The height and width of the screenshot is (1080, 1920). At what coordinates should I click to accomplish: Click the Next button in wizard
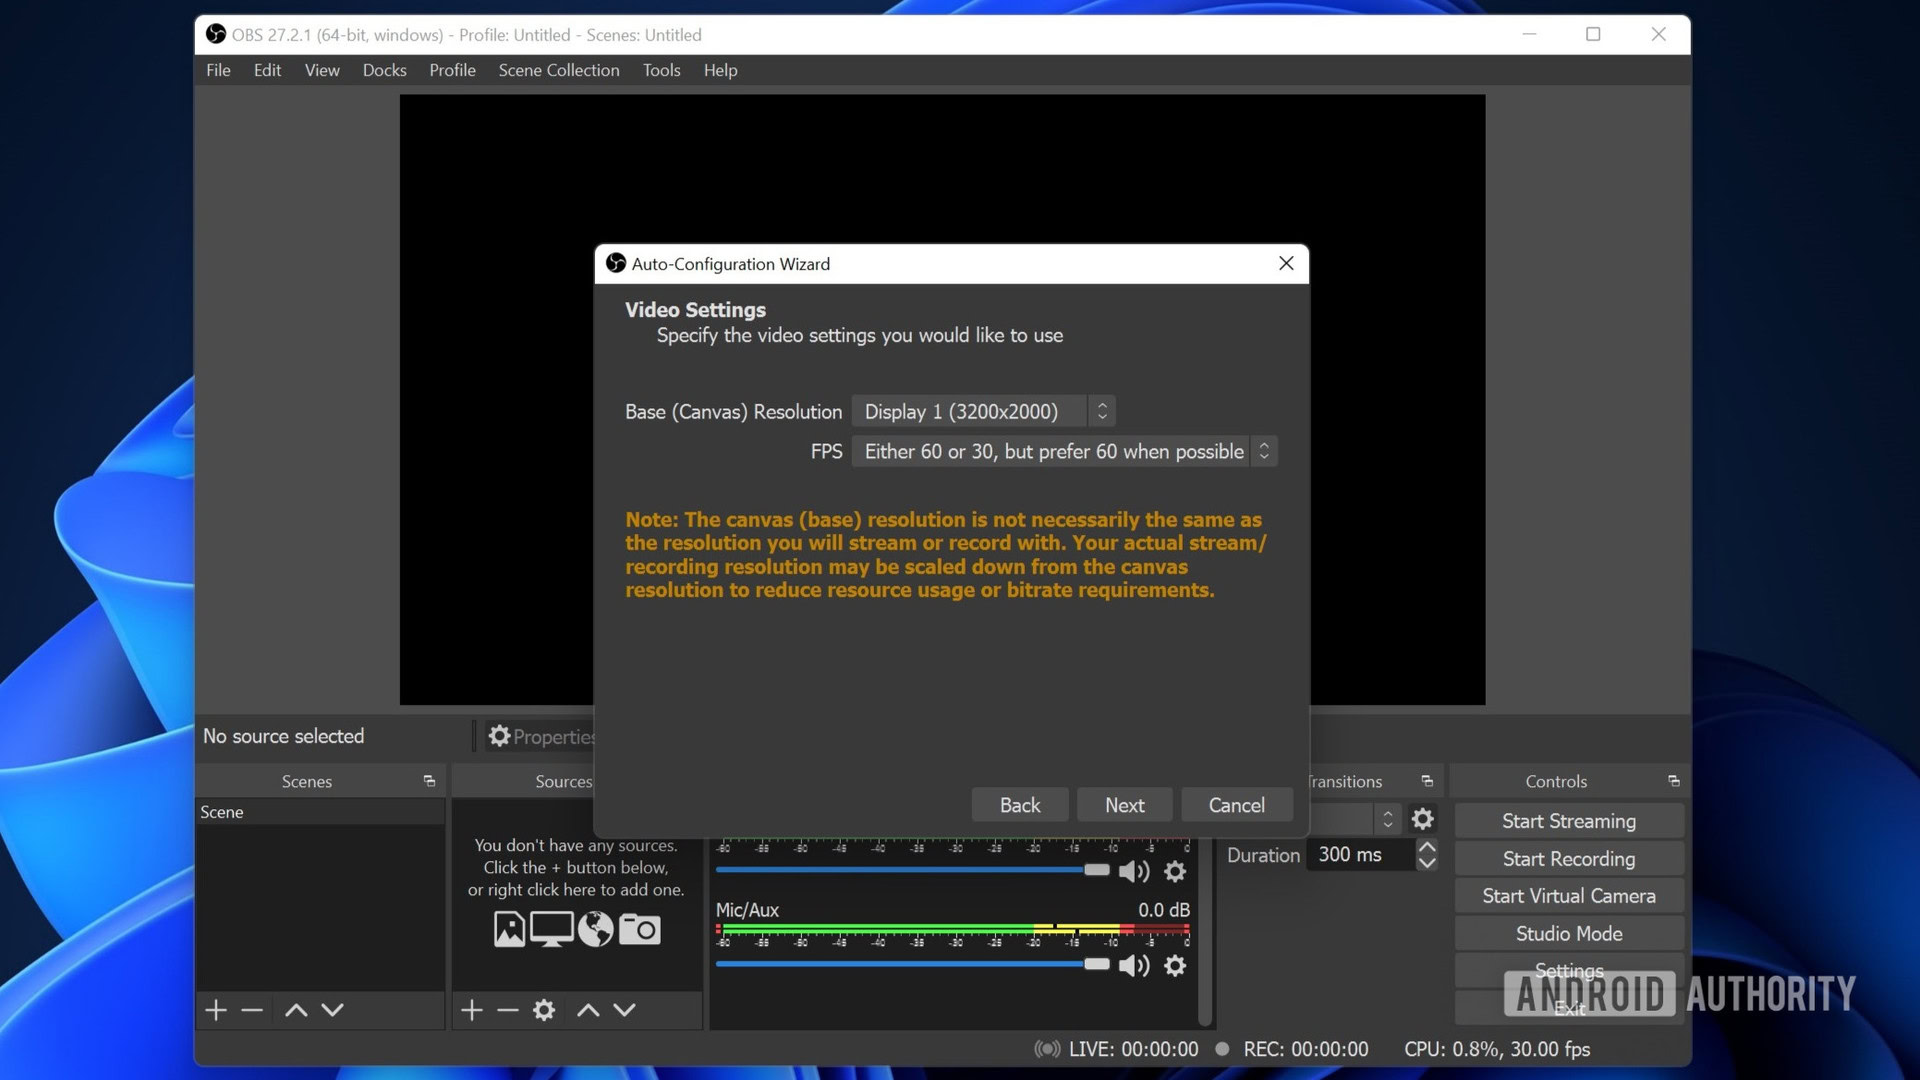coord(1125,804)
